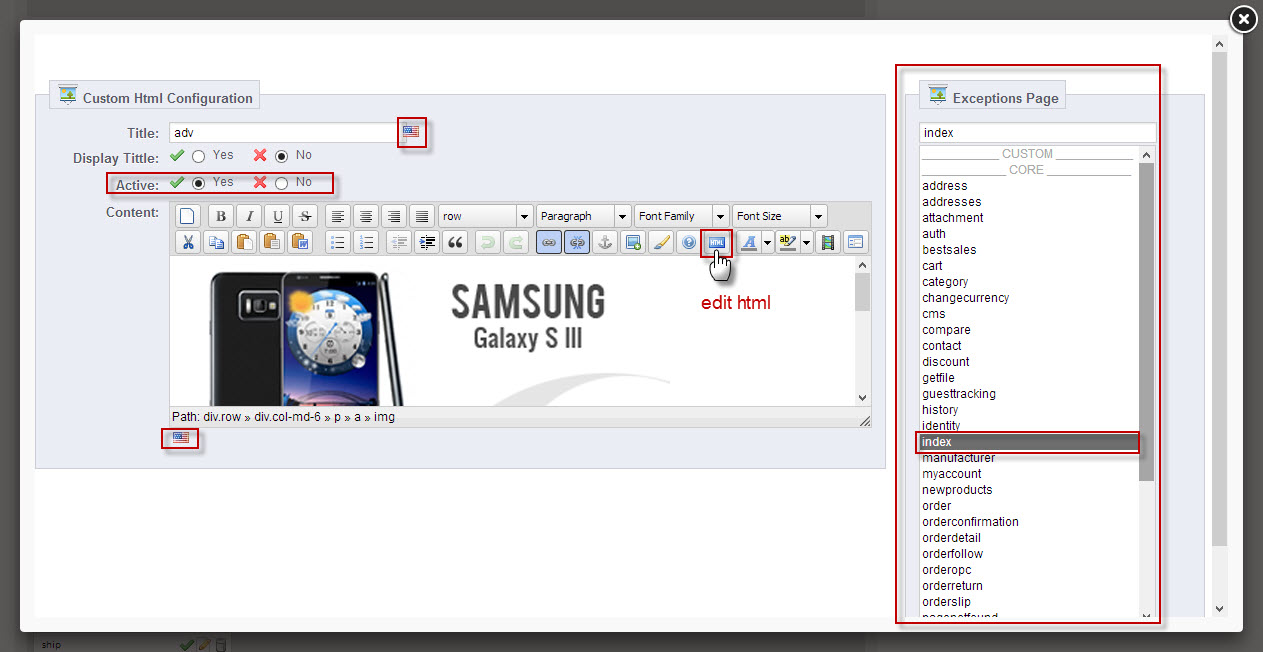Viewport: 1263px width, 652px height.
Task: Click the Cleanup messy code brush icon
Action: coord(661,242)
